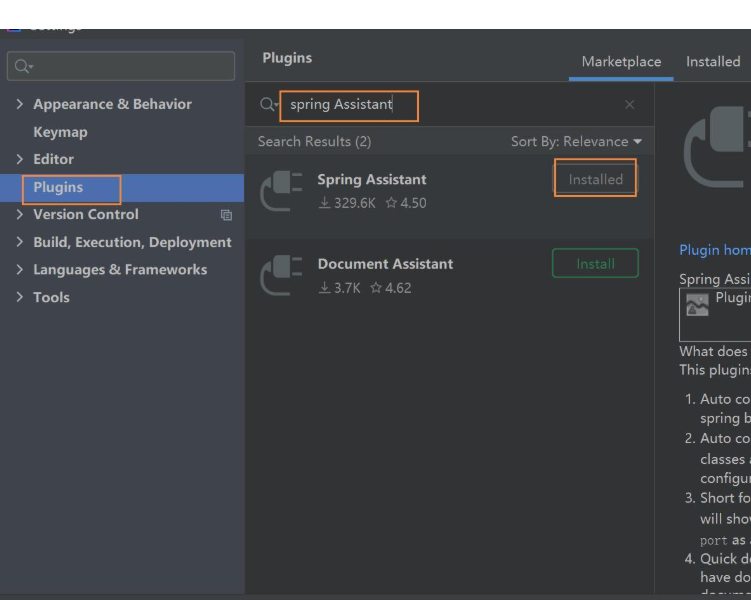Viewport: 751px width, 600px height.
Task: Click the Spring Assistant plugin icon
Action: 281,191
